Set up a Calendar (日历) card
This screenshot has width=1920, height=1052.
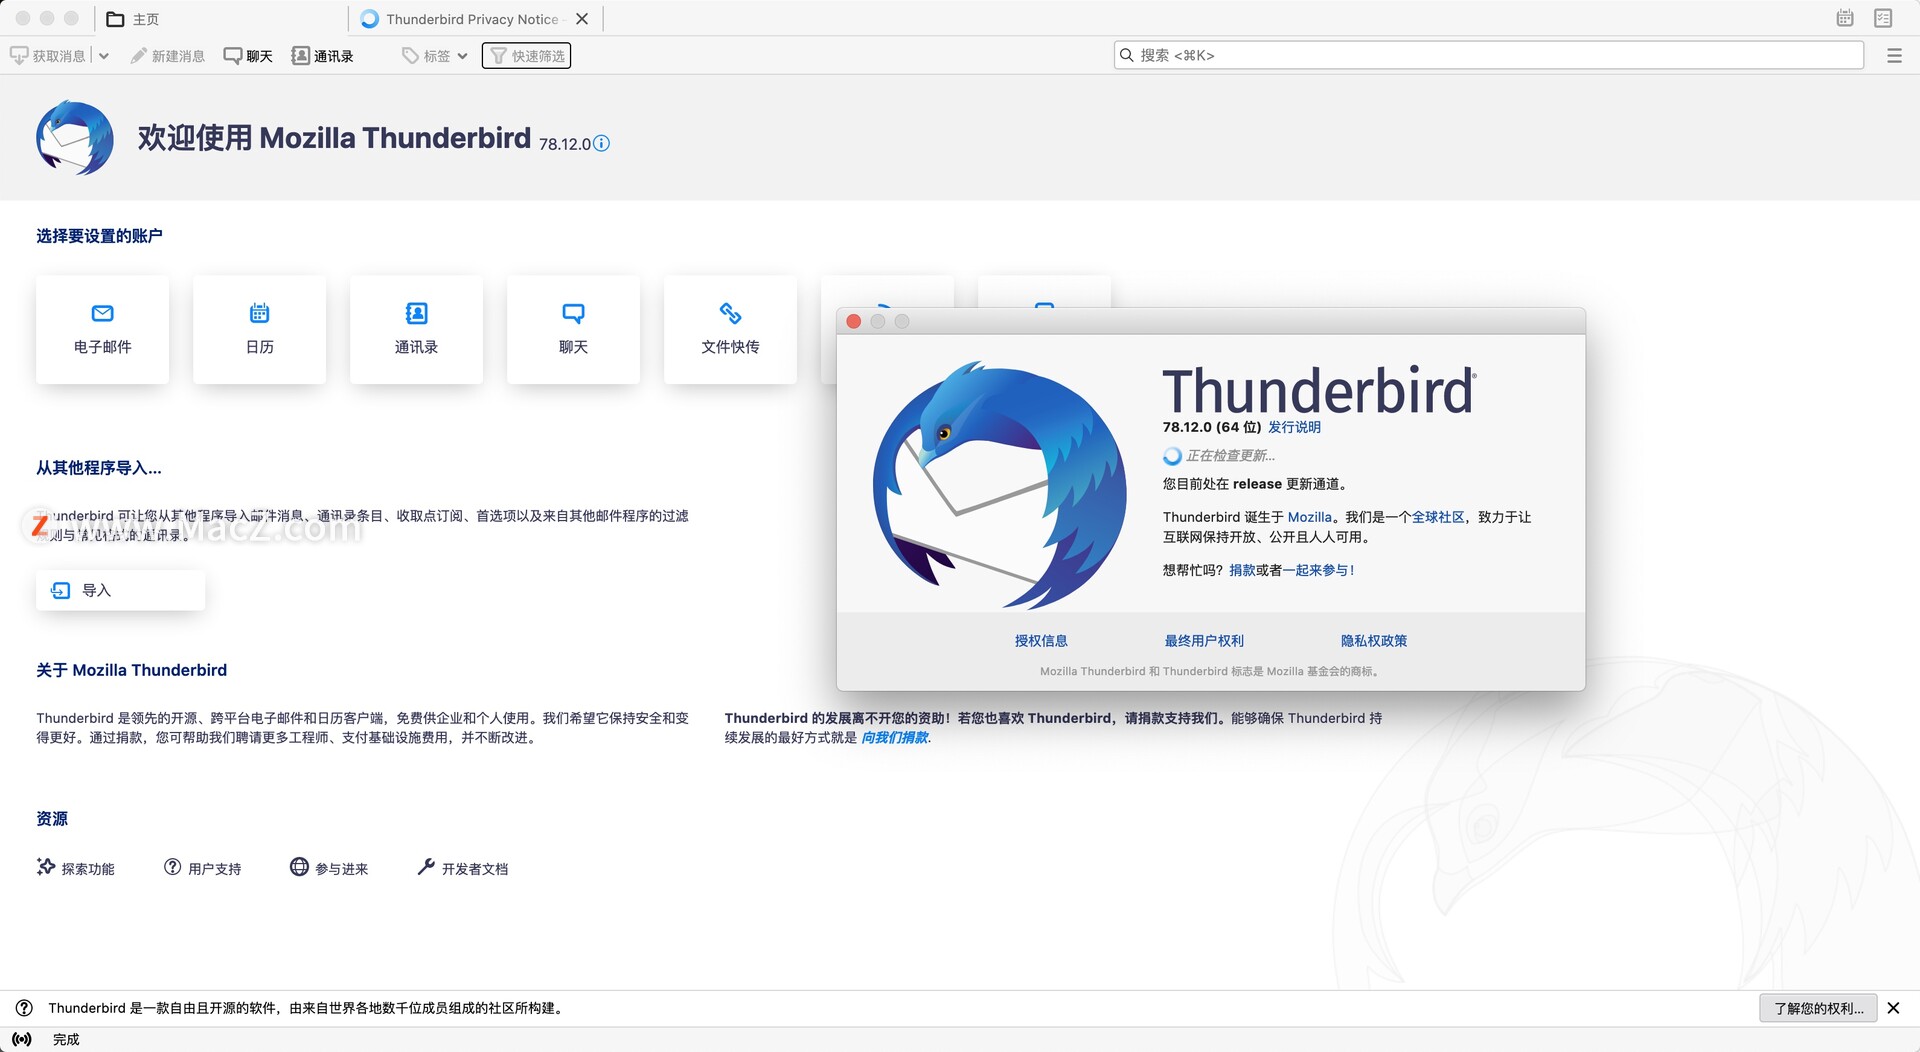coord(259,329)
